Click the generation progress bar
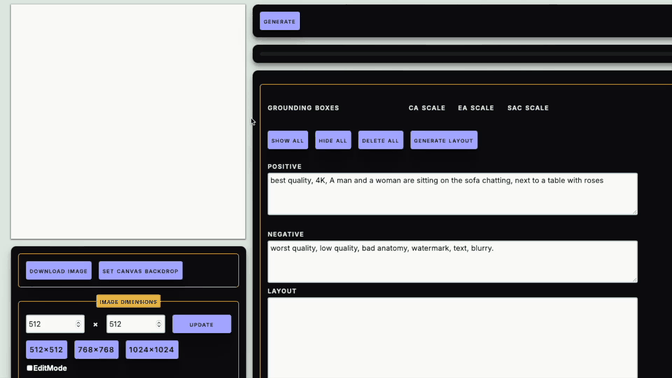672x378 pixels. (465, 54)
